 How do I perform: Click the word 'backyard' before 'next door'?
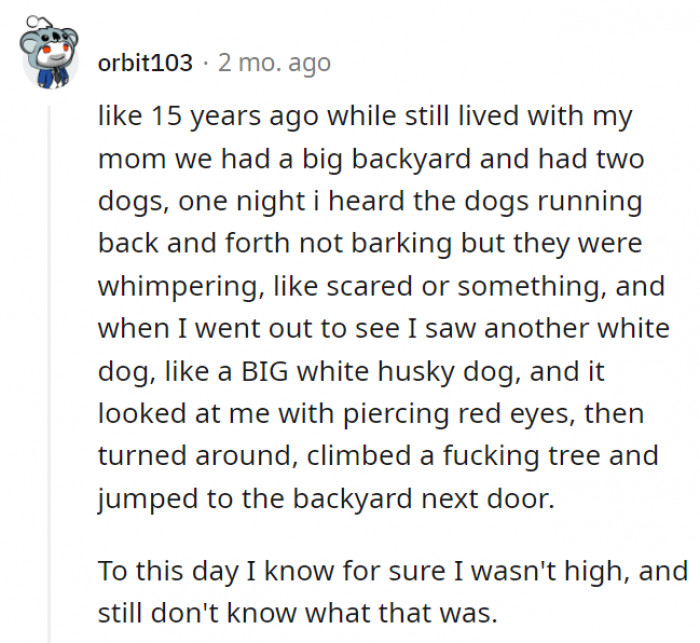point(352,500)
